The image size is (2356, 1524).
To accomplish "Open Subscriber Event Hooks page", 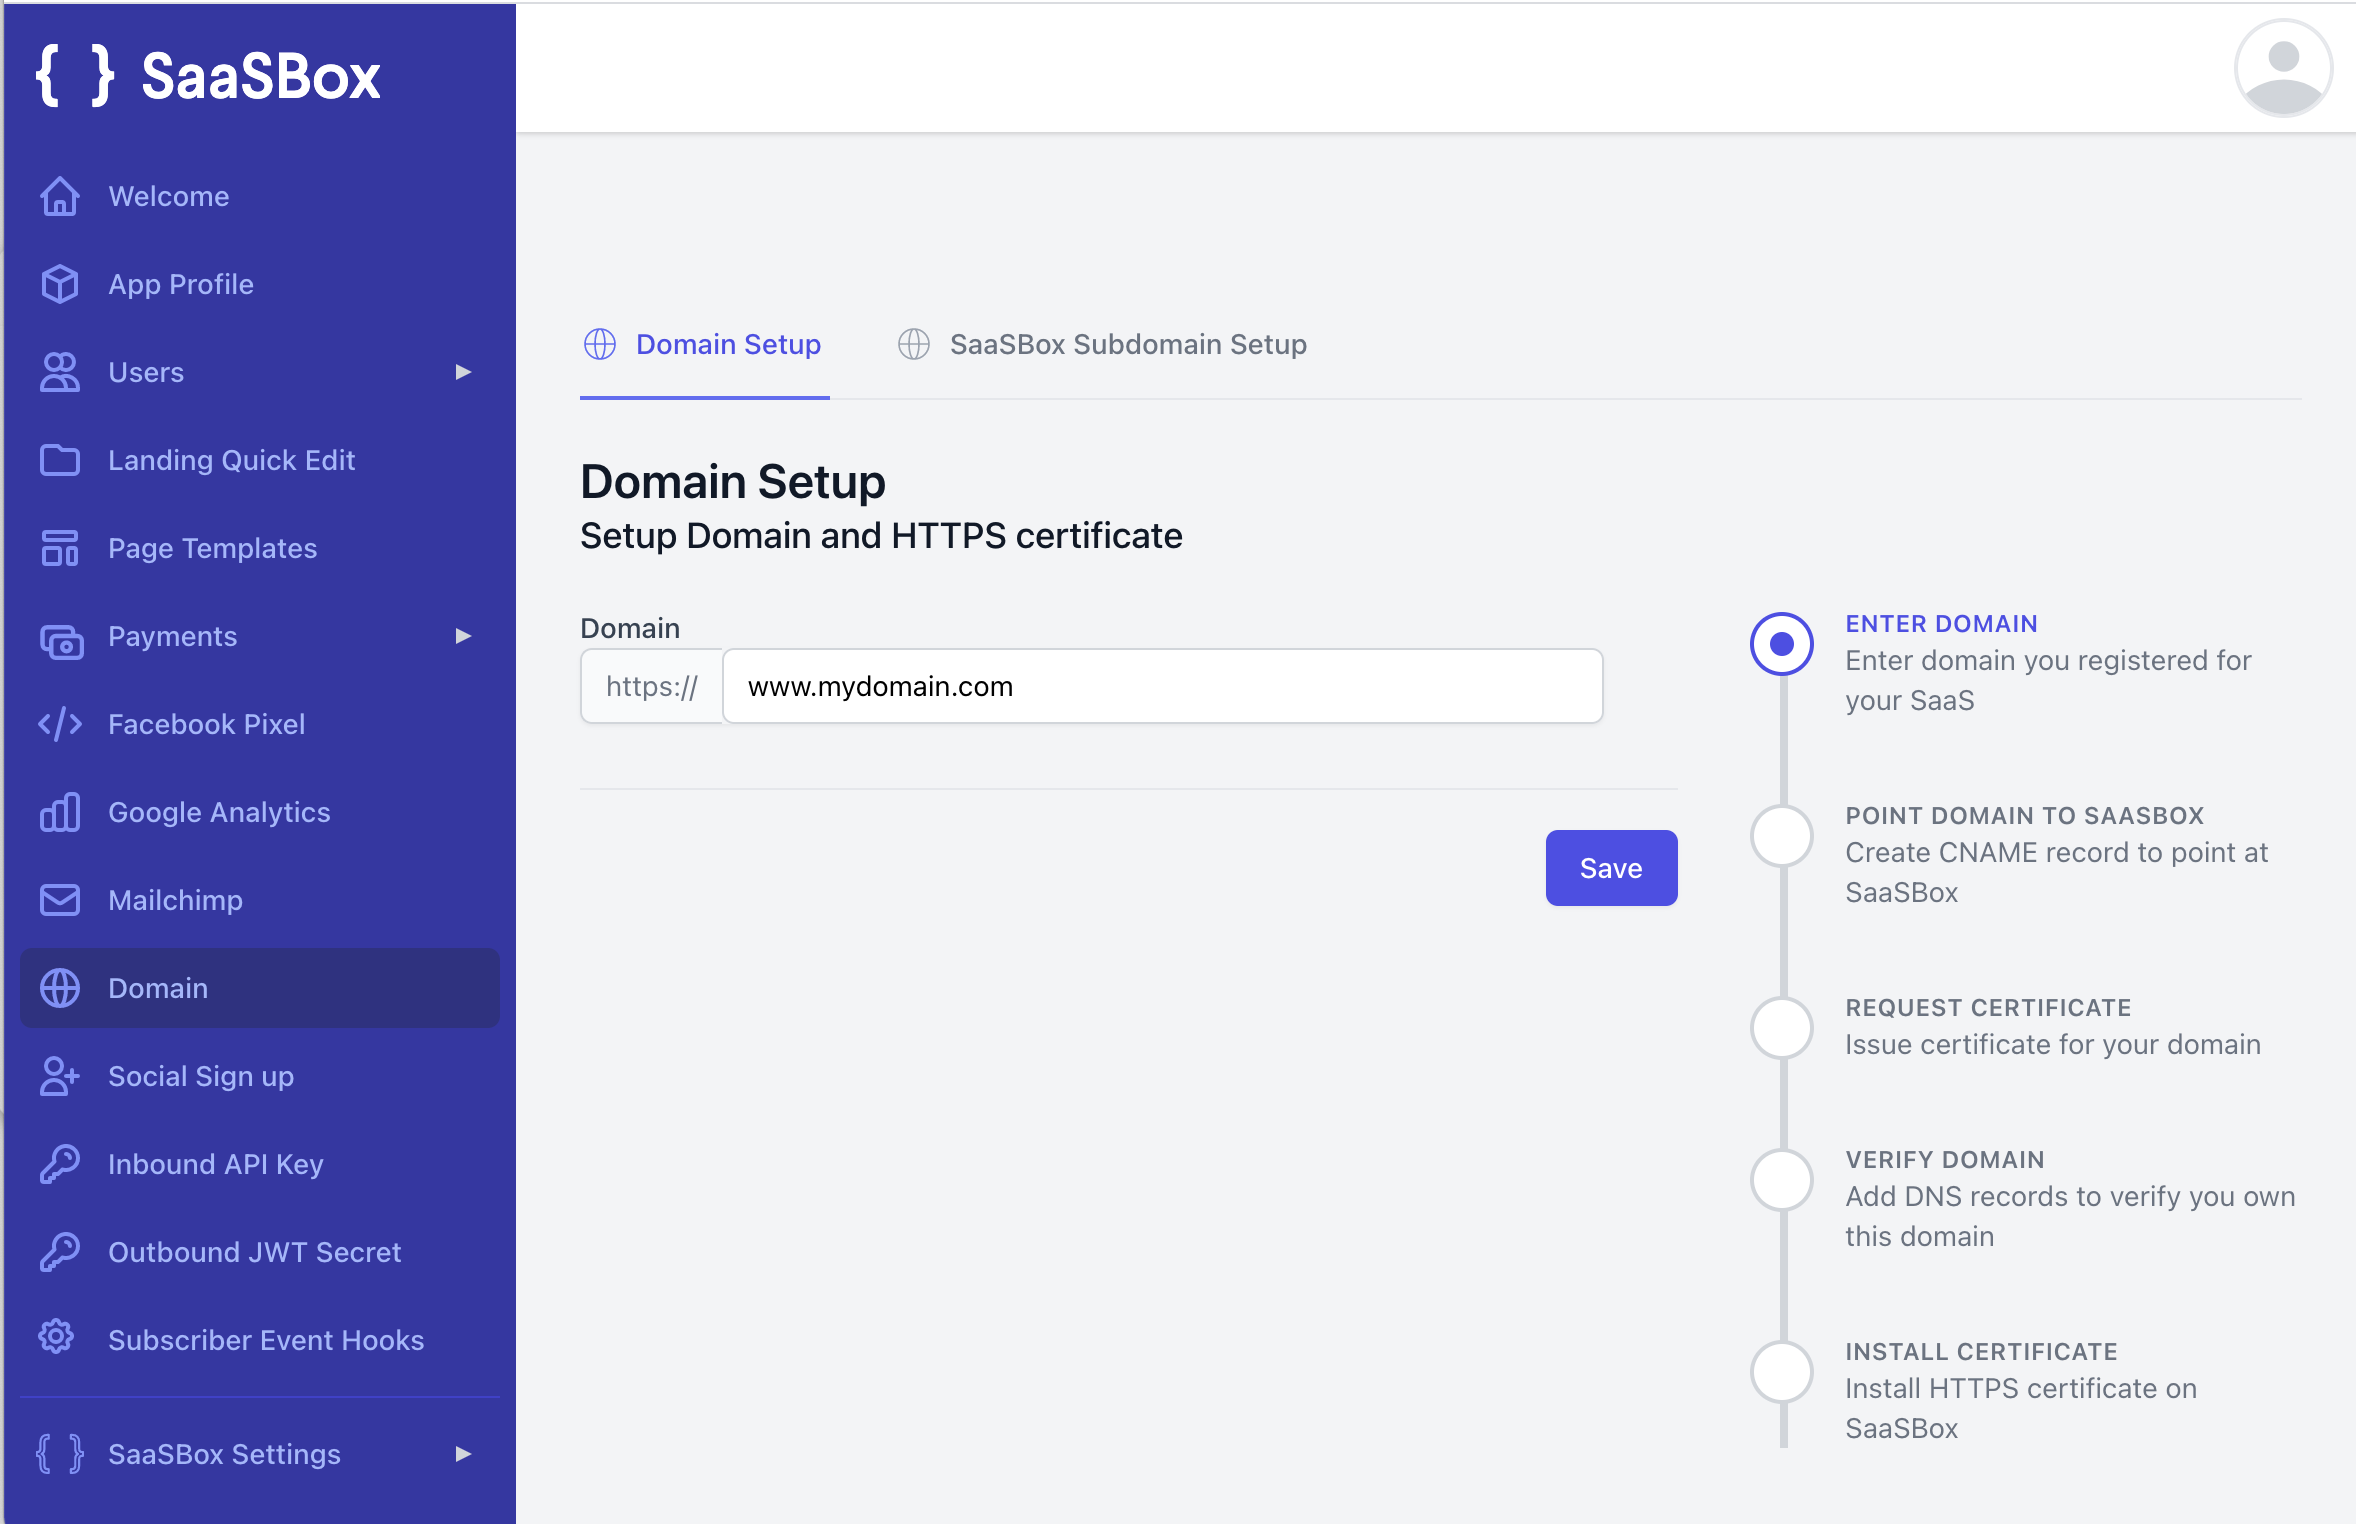I will [260, 1340].
